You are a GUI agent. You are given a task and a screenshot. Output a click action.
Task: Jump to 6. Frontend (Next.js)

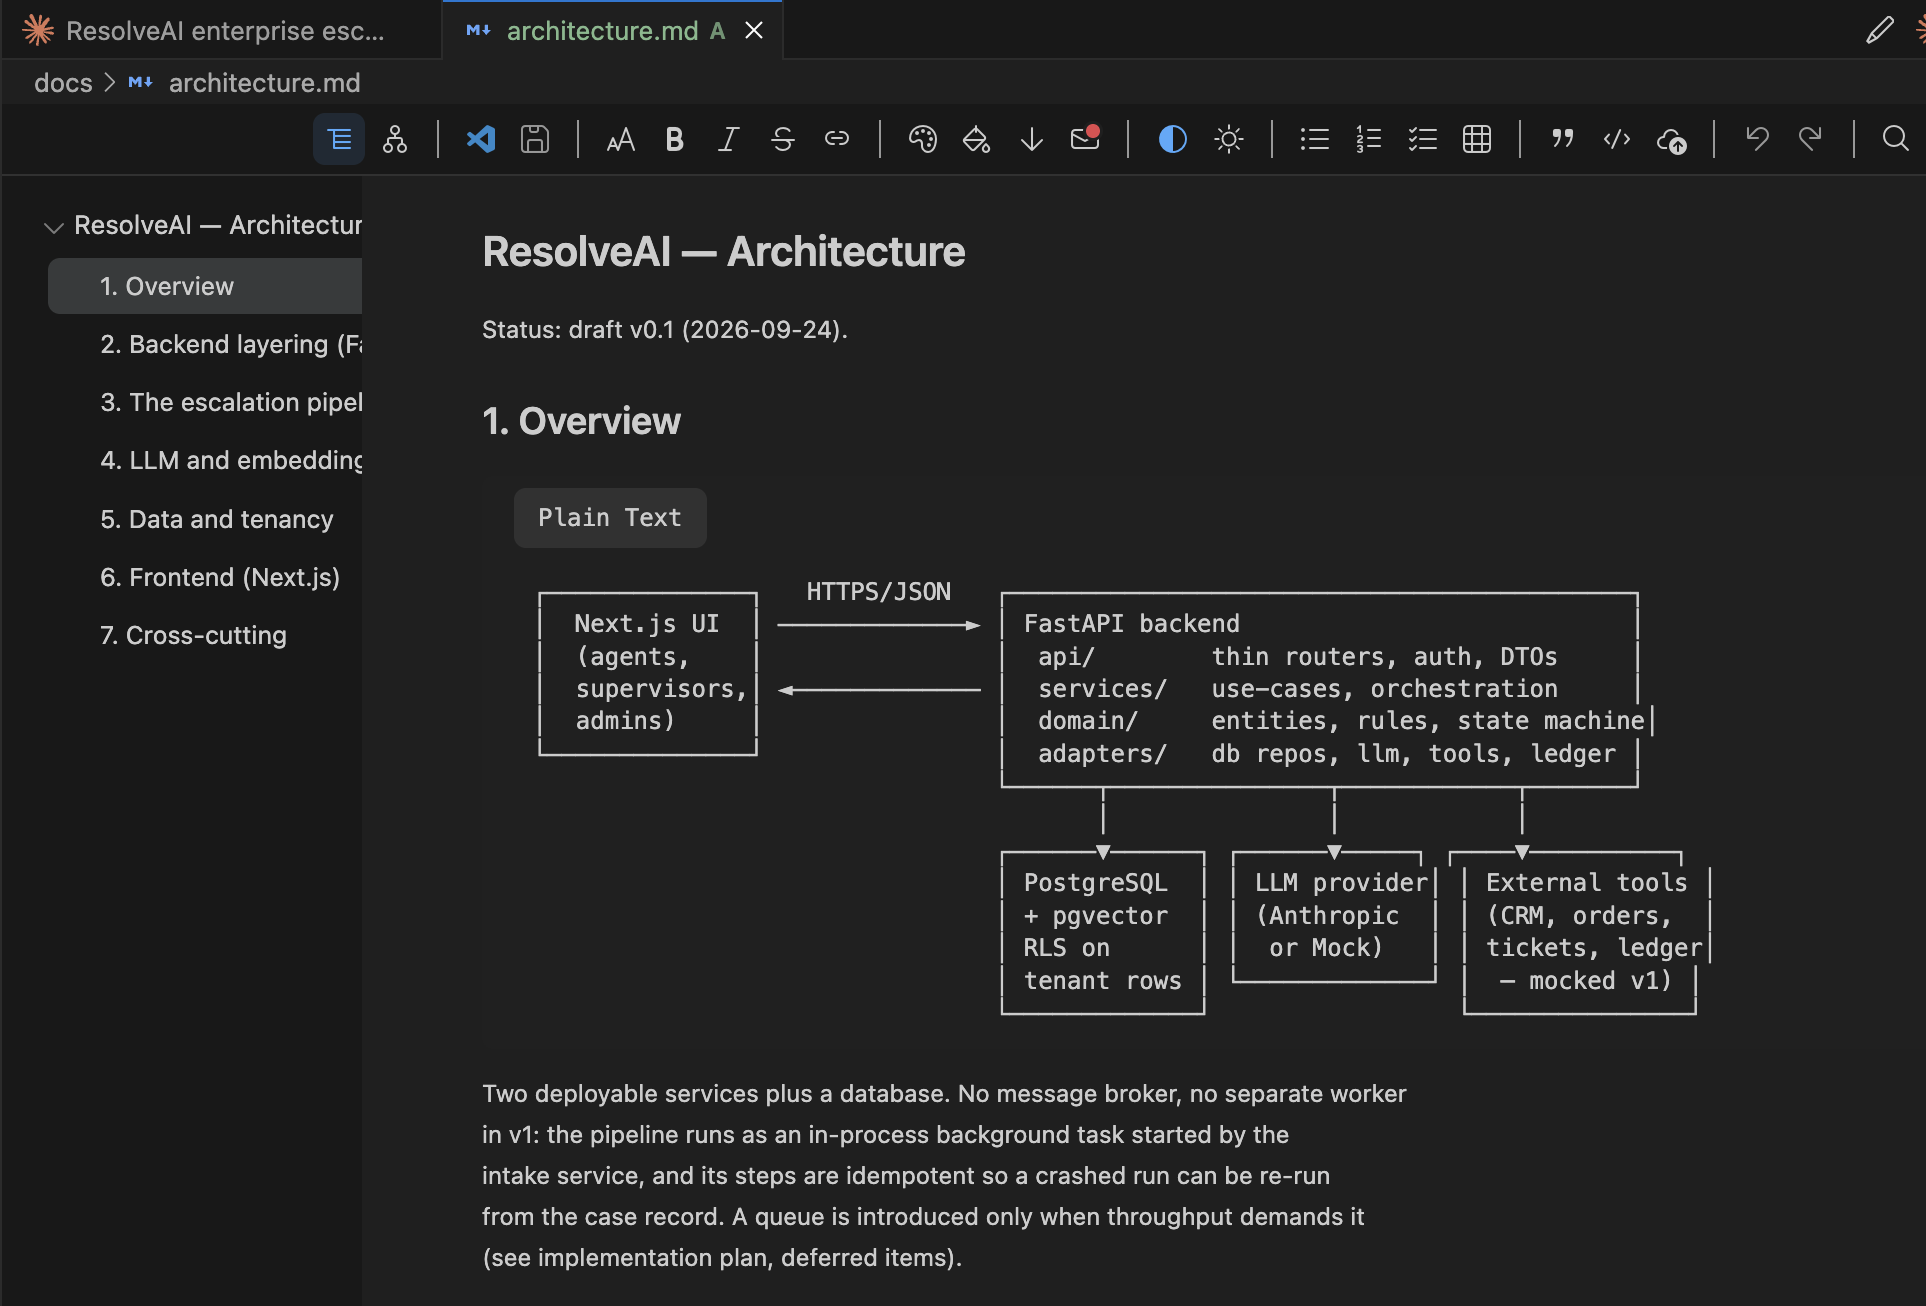(220, 577)
